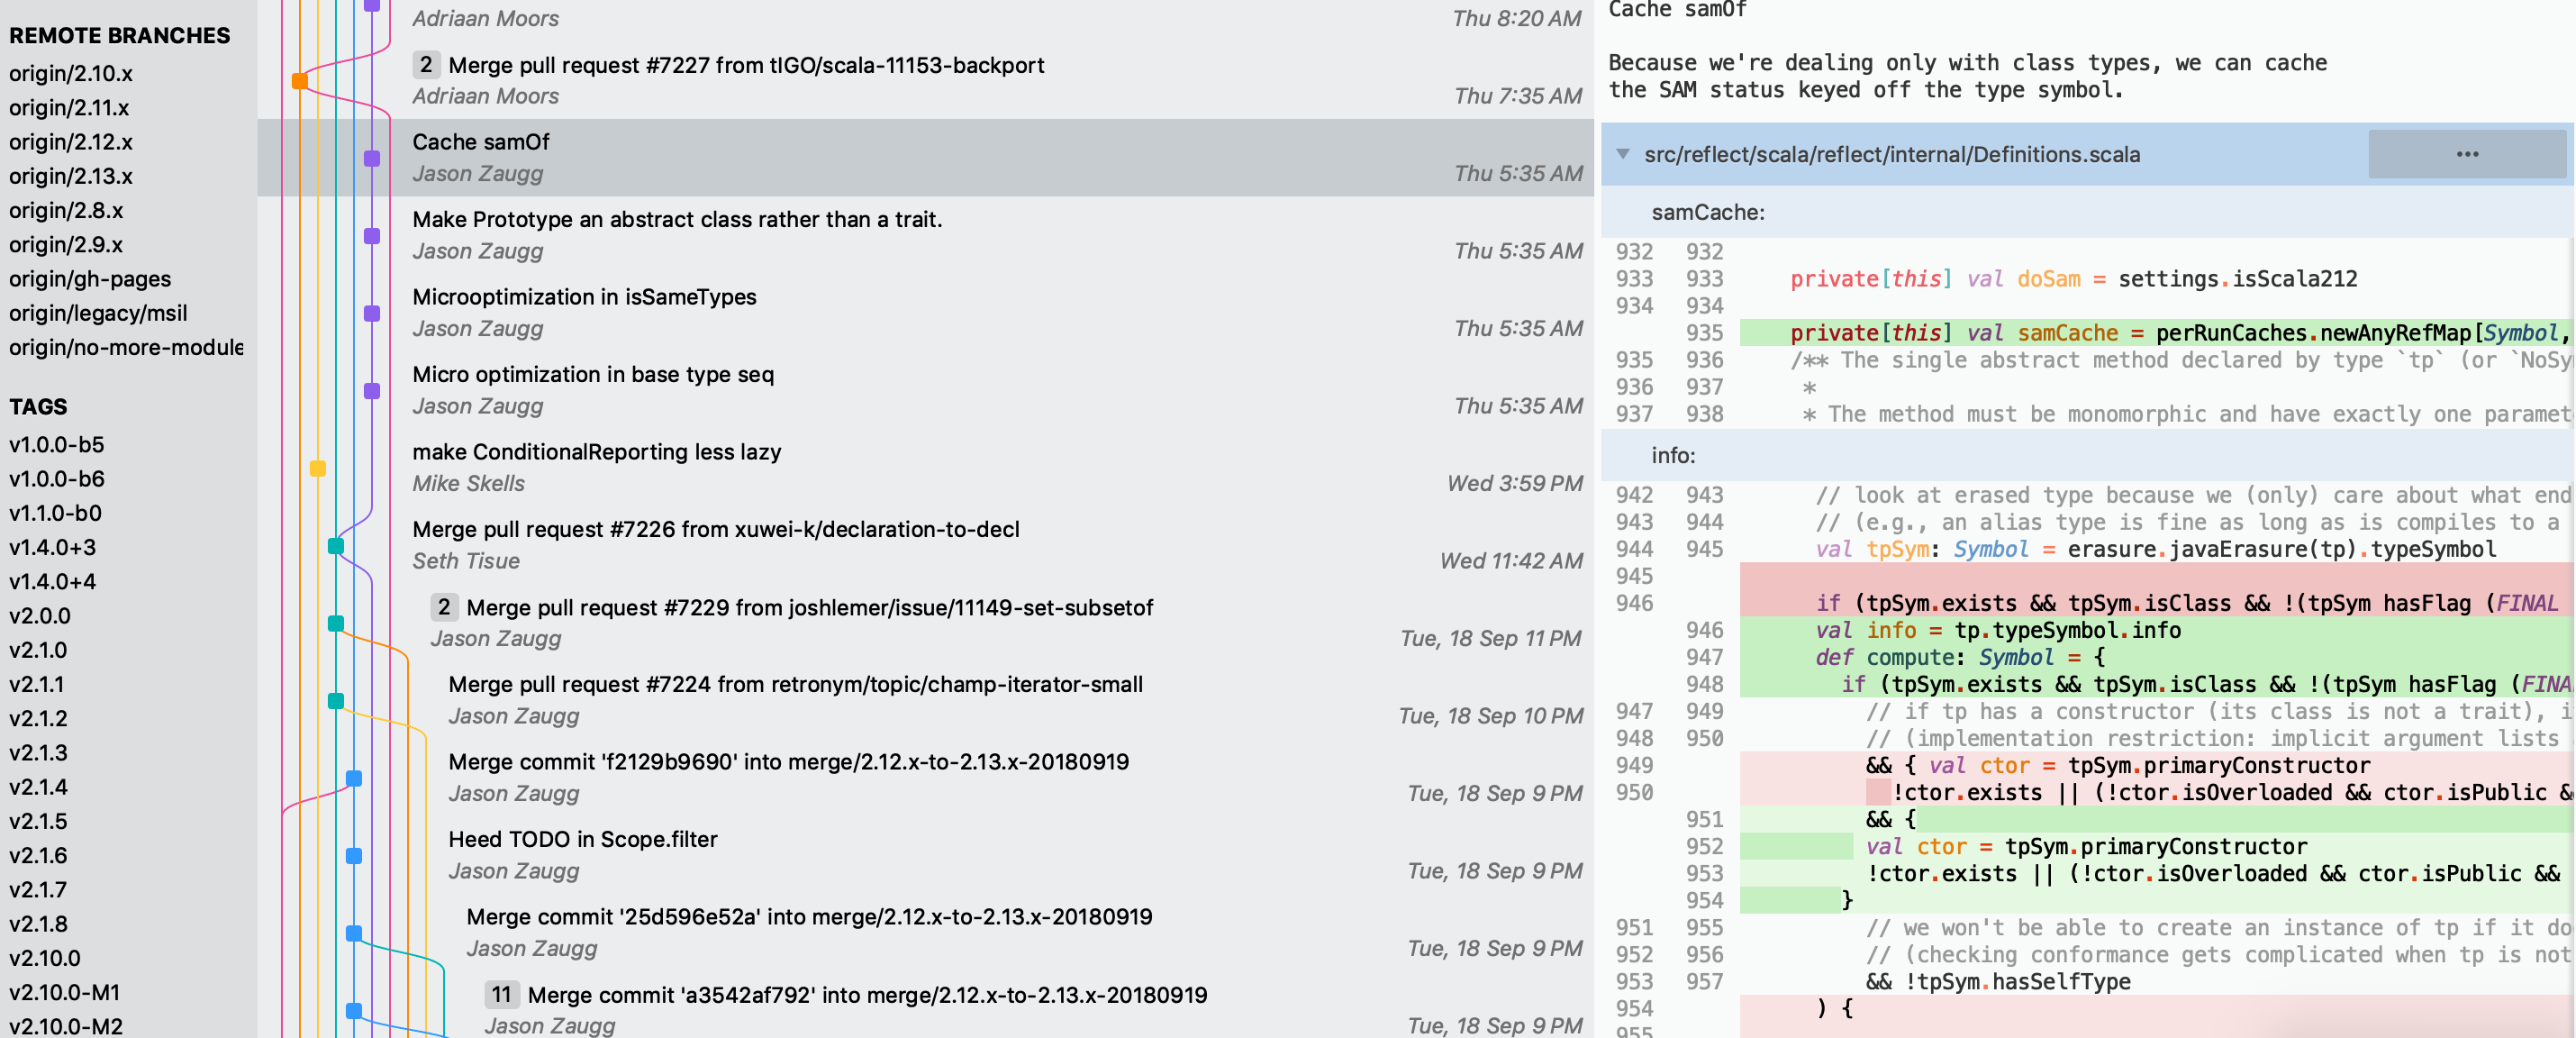Click yellow graph node of ConditionalReporting commit
Image resolution: width=2576 pixels, height=1038 pixels.
318,468
